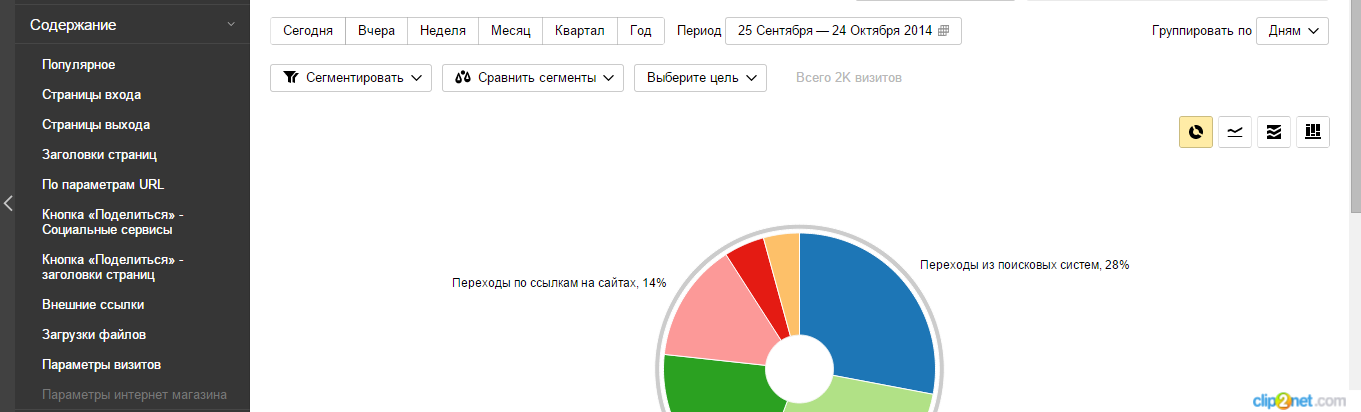Open the Страницы выхода report

[96, 125]
